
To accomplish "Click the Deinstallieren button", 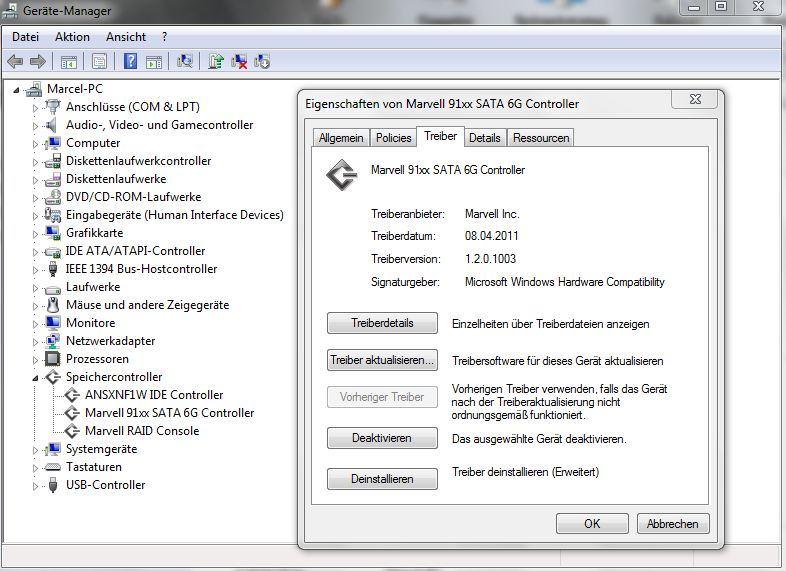I will click(382, 479).
